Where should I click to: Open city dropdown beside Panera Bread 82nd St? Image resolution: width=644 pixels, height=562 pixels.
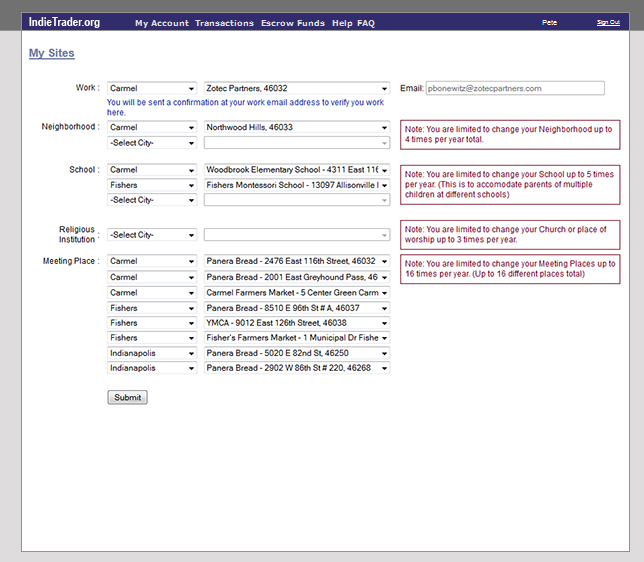(152, 353)
